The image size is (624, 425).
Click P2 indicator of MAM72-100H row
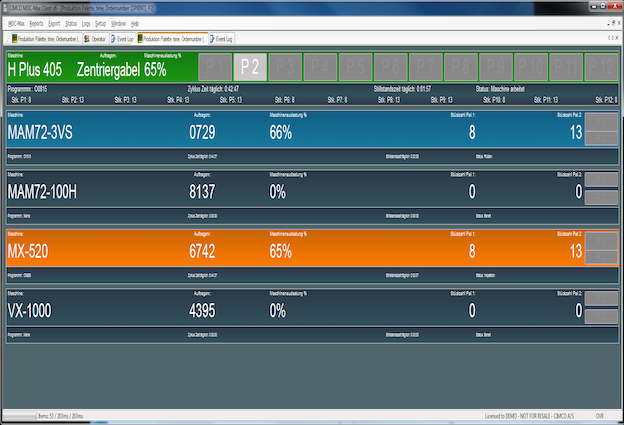(601, 197)
